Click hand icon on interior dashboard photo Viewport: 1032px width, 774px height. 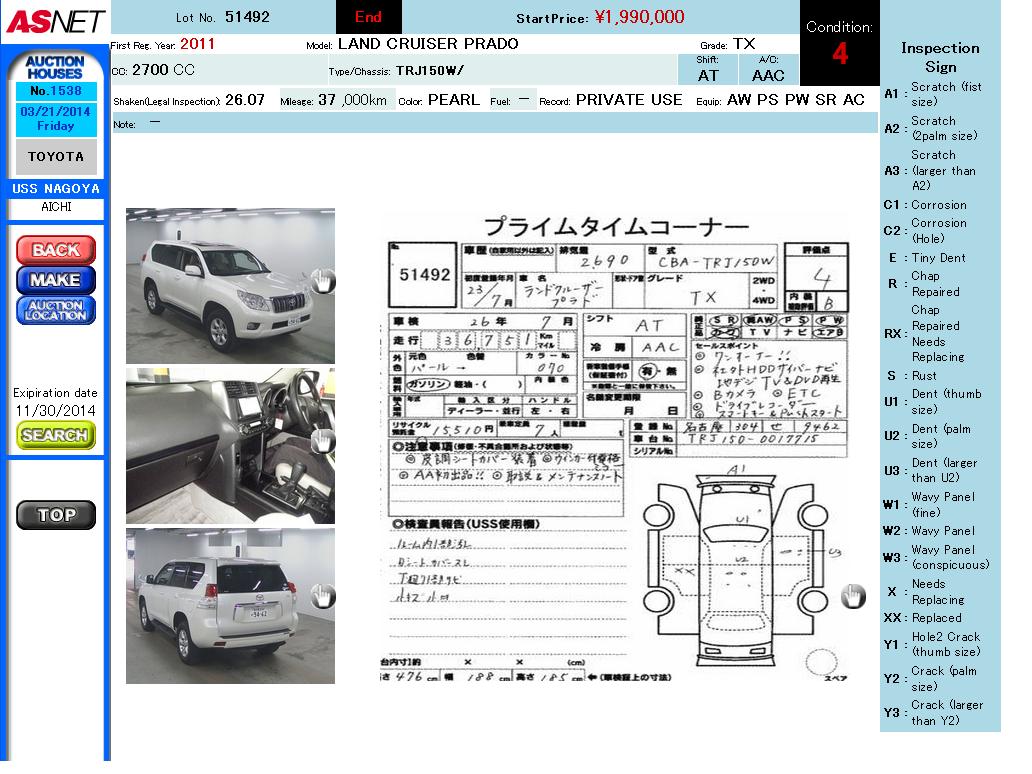click(322, 441)
